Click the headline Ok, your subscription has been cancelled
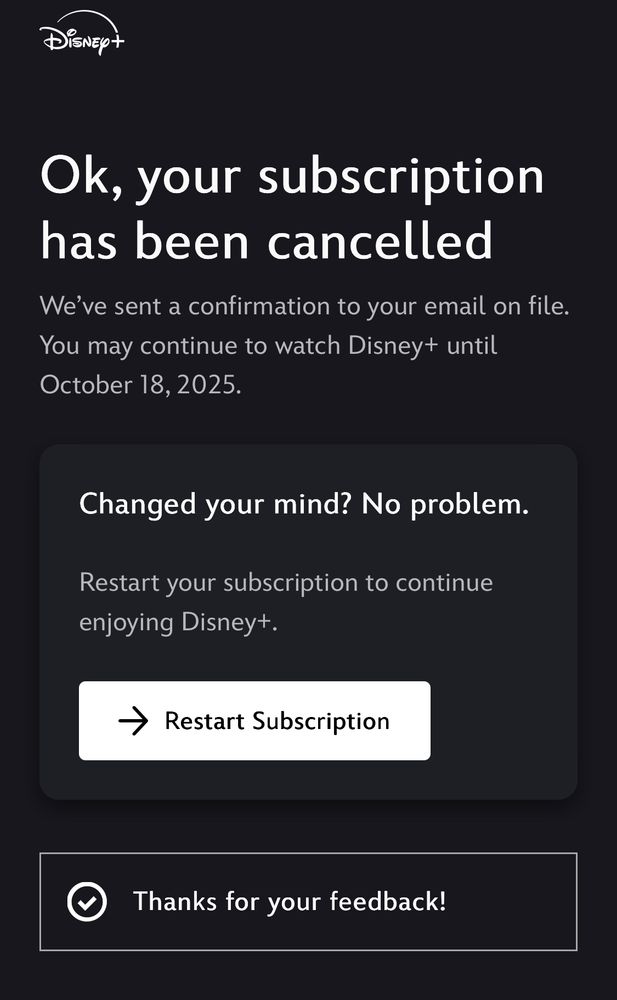This screenshot has height=1000, width=617. click(290, 207)
